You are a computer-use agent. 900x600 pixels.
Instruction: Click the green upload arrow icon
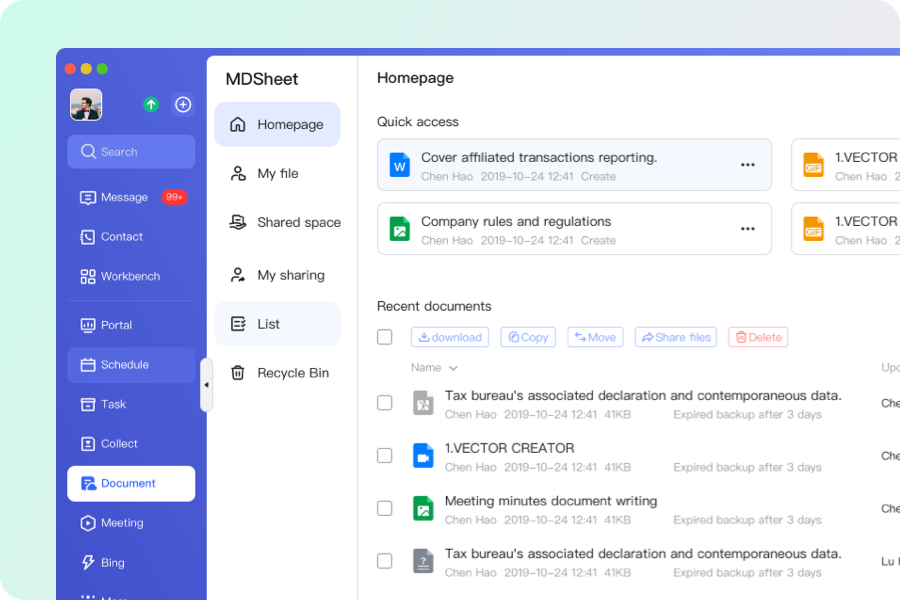pyautogui.click(x=151, y=104)
